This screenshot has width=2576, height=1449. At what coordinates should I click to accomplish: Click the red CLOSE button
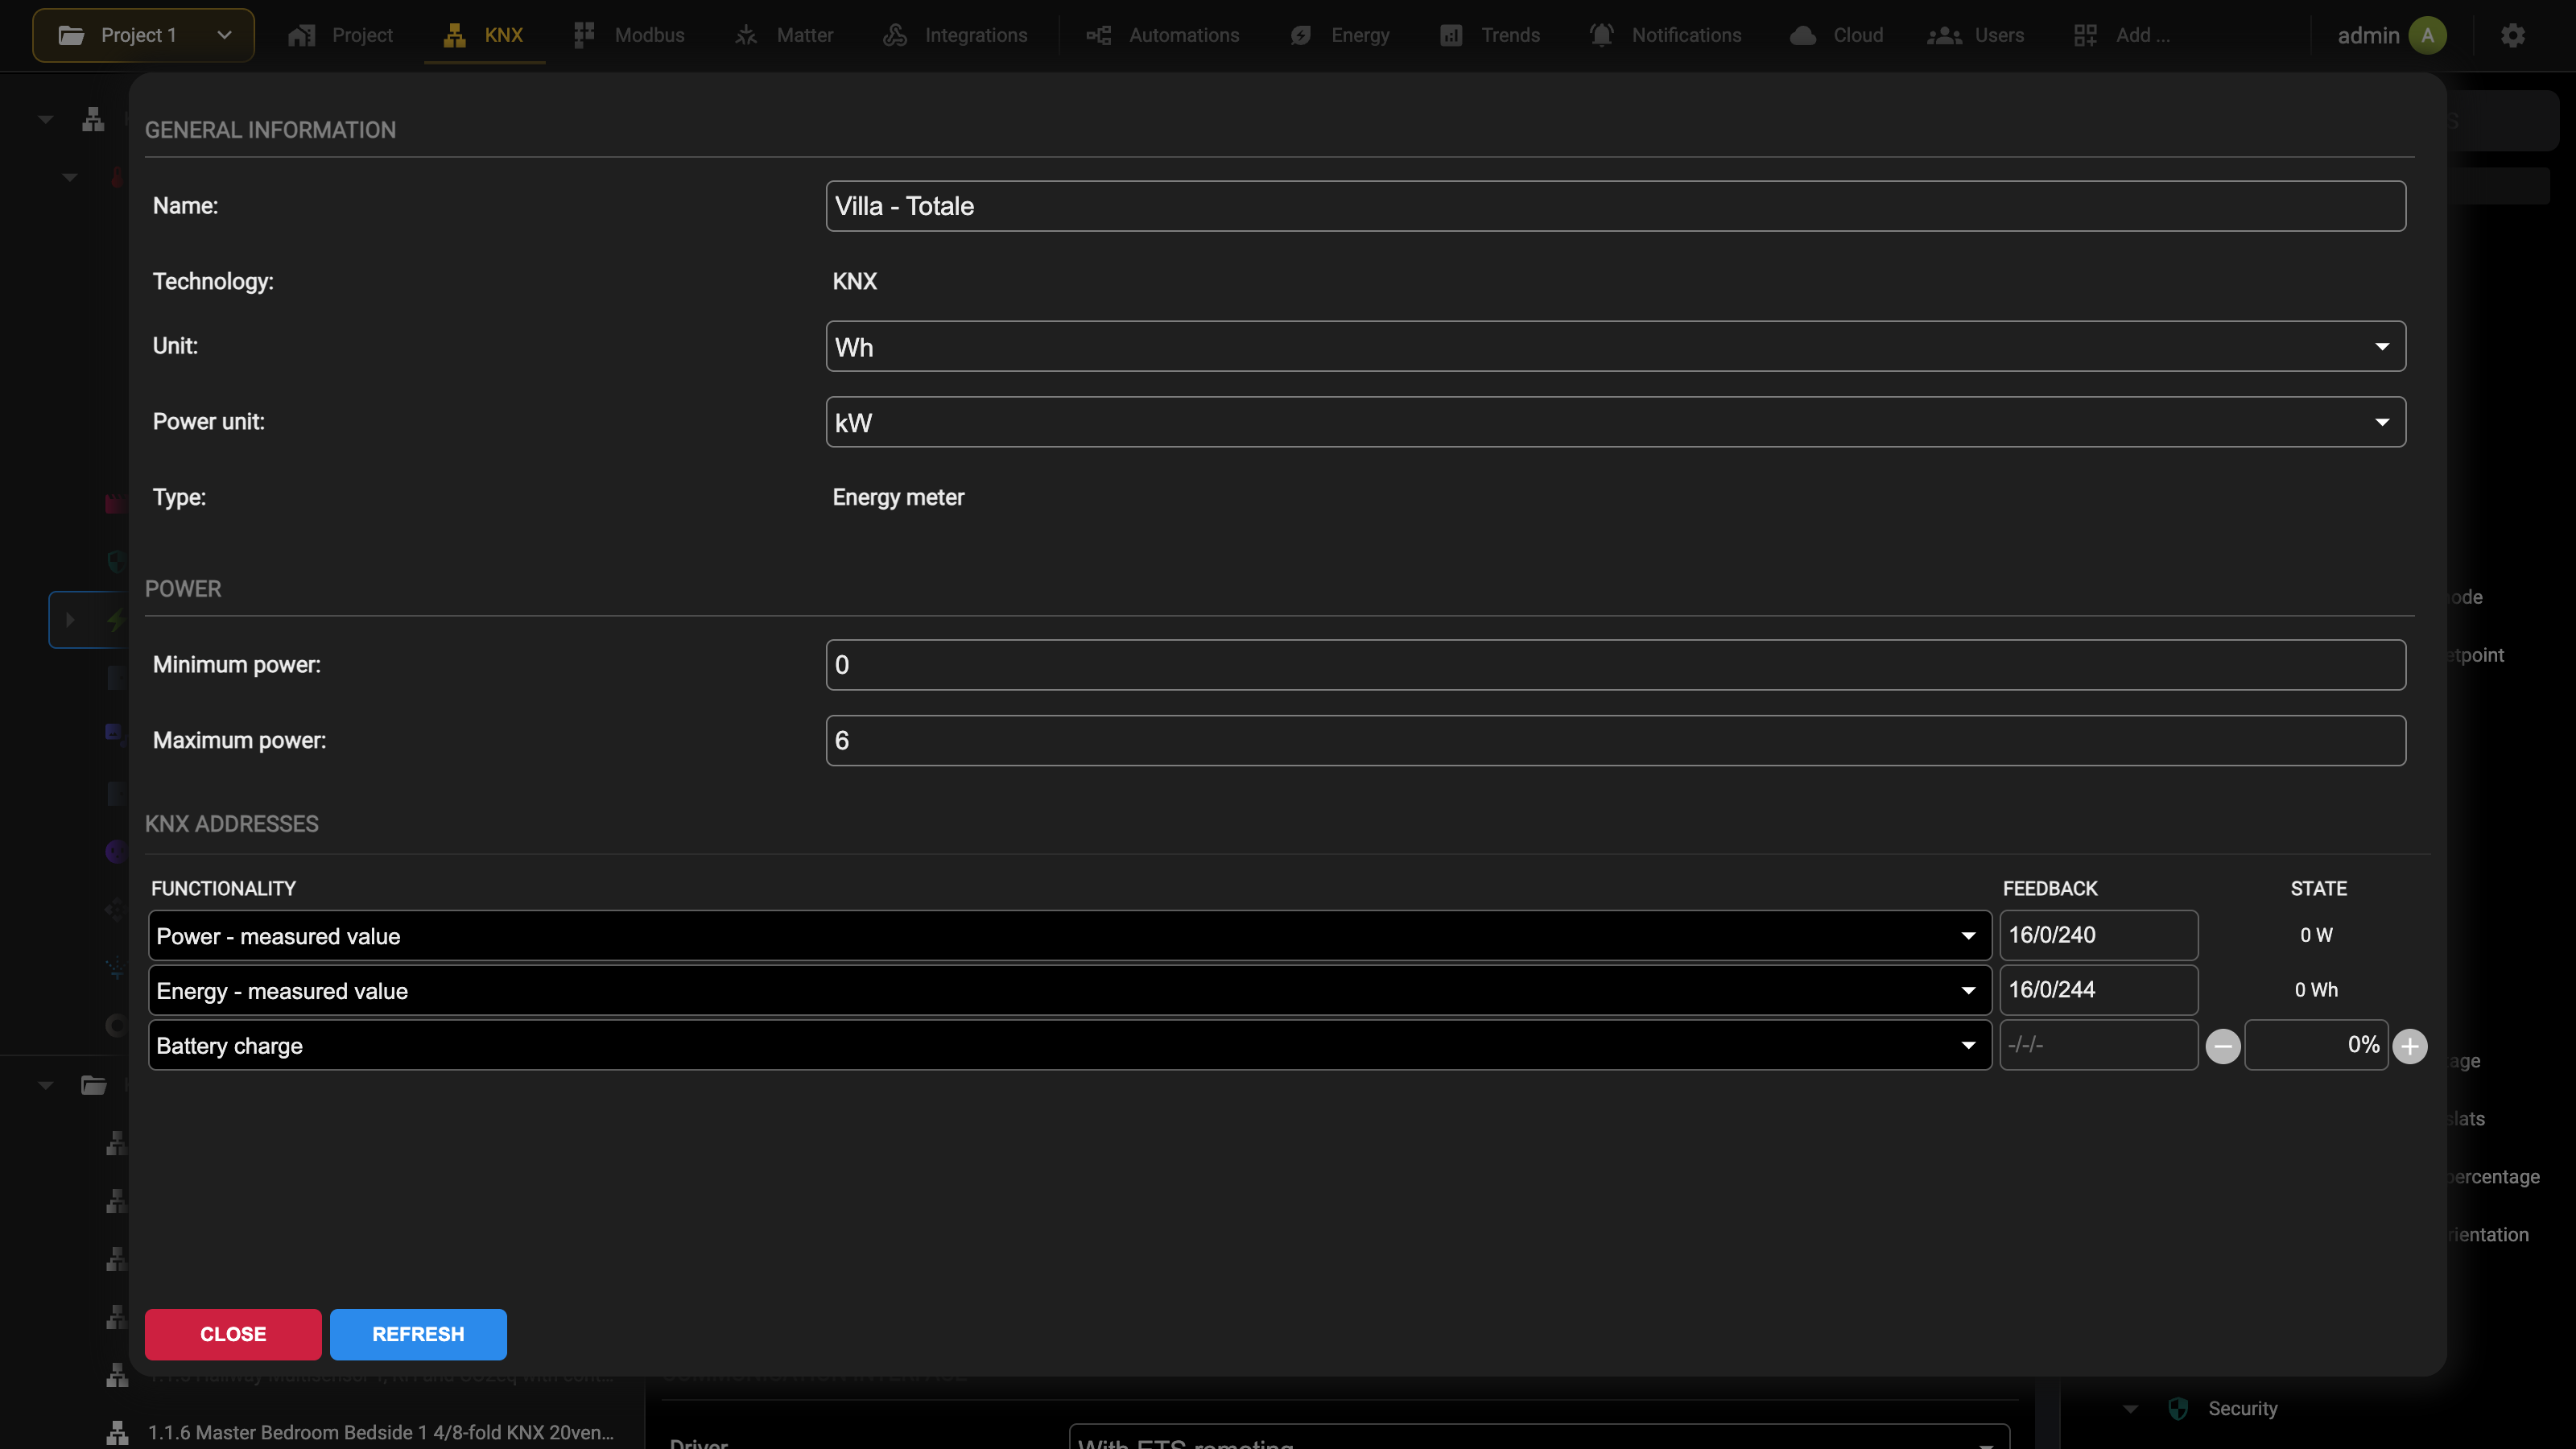pyautogui.click(x=233, y=1334)
